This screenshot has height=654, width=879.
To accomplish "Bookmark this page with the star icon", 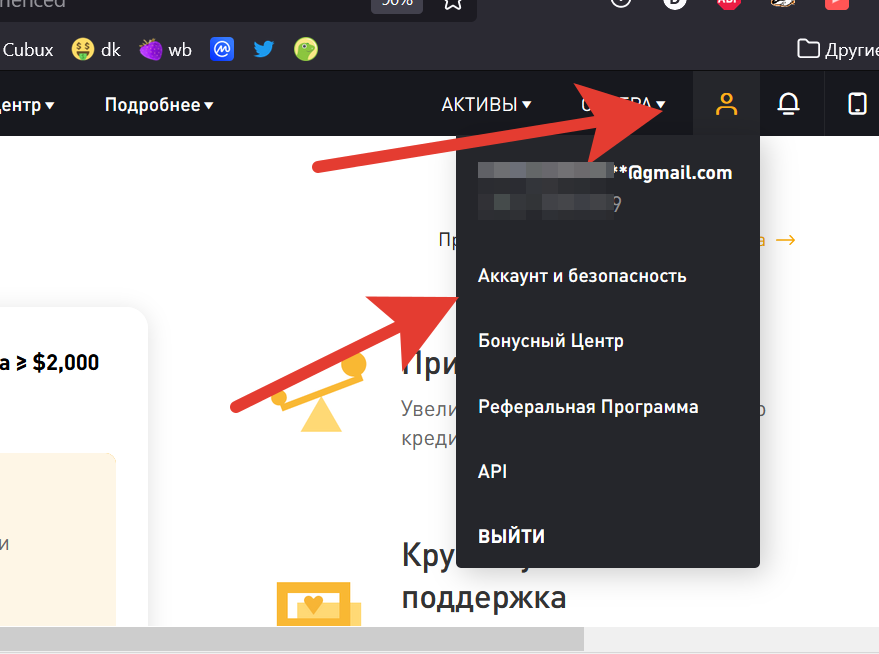I will pyautogui.click(x=453, y=4).
